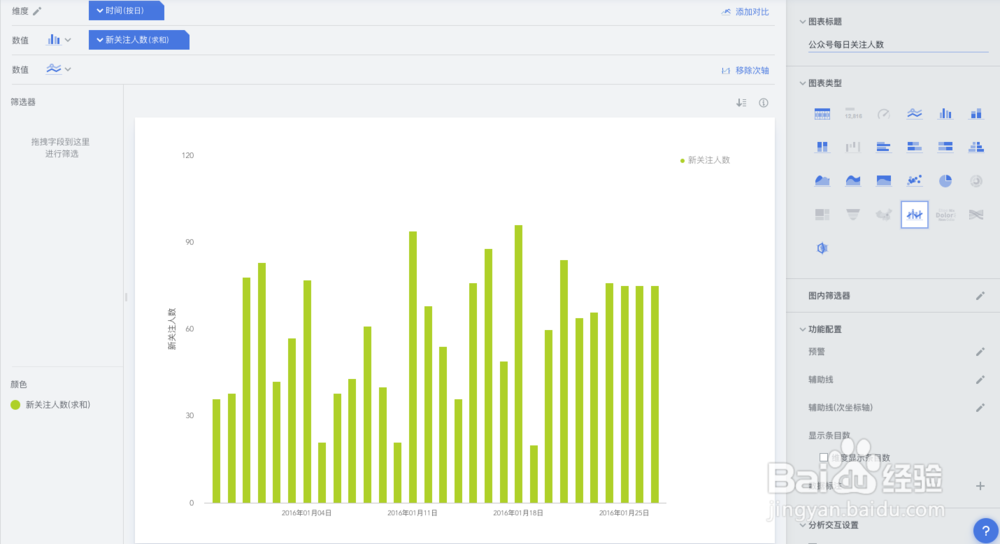Open 时间(按日) dimension pill menu

[126, 11]
